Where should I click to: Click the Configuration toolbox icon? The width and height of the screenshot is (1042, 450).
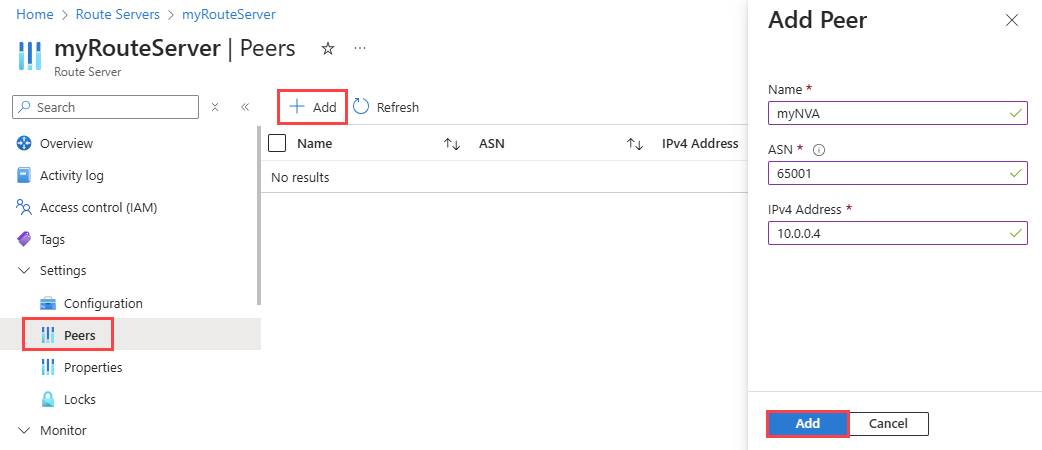pos(48,304)
